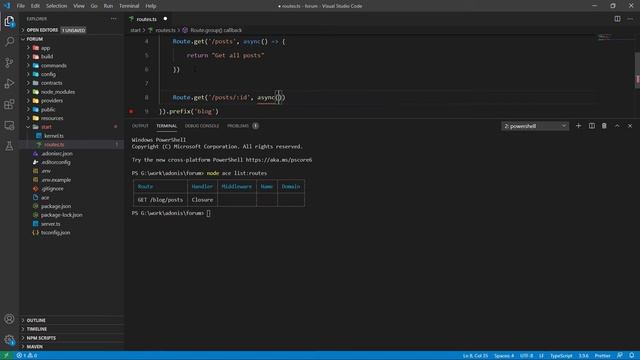Click the breakpoint dot on line 9
640x360 pixels.
(x=131, y=111)
